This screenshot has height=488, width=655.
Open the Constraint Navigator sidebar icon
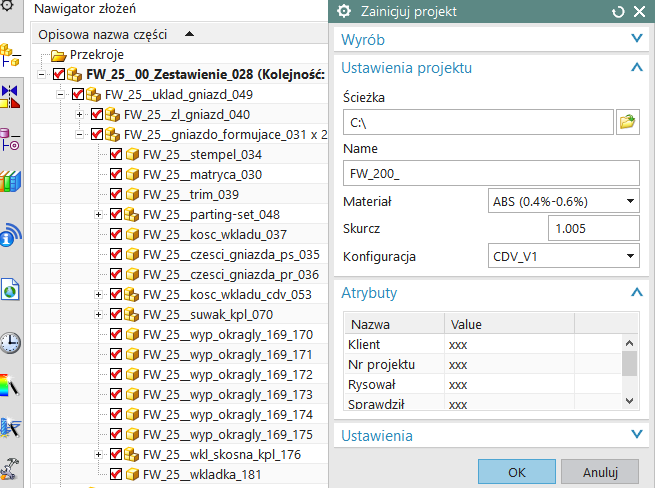10,97
